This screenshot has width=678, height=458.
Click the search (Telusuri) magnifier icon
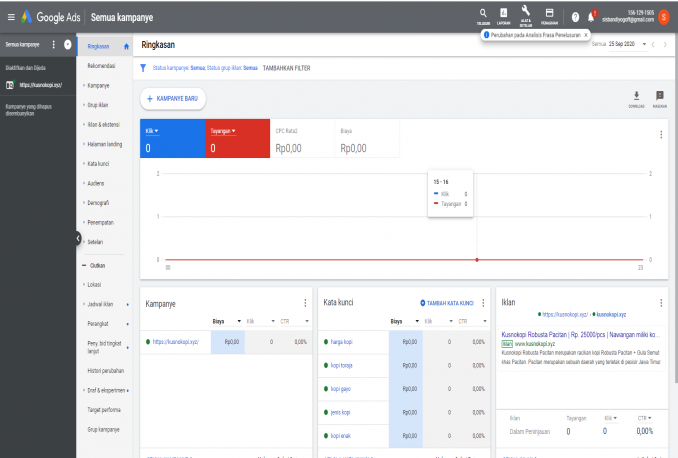483,14
